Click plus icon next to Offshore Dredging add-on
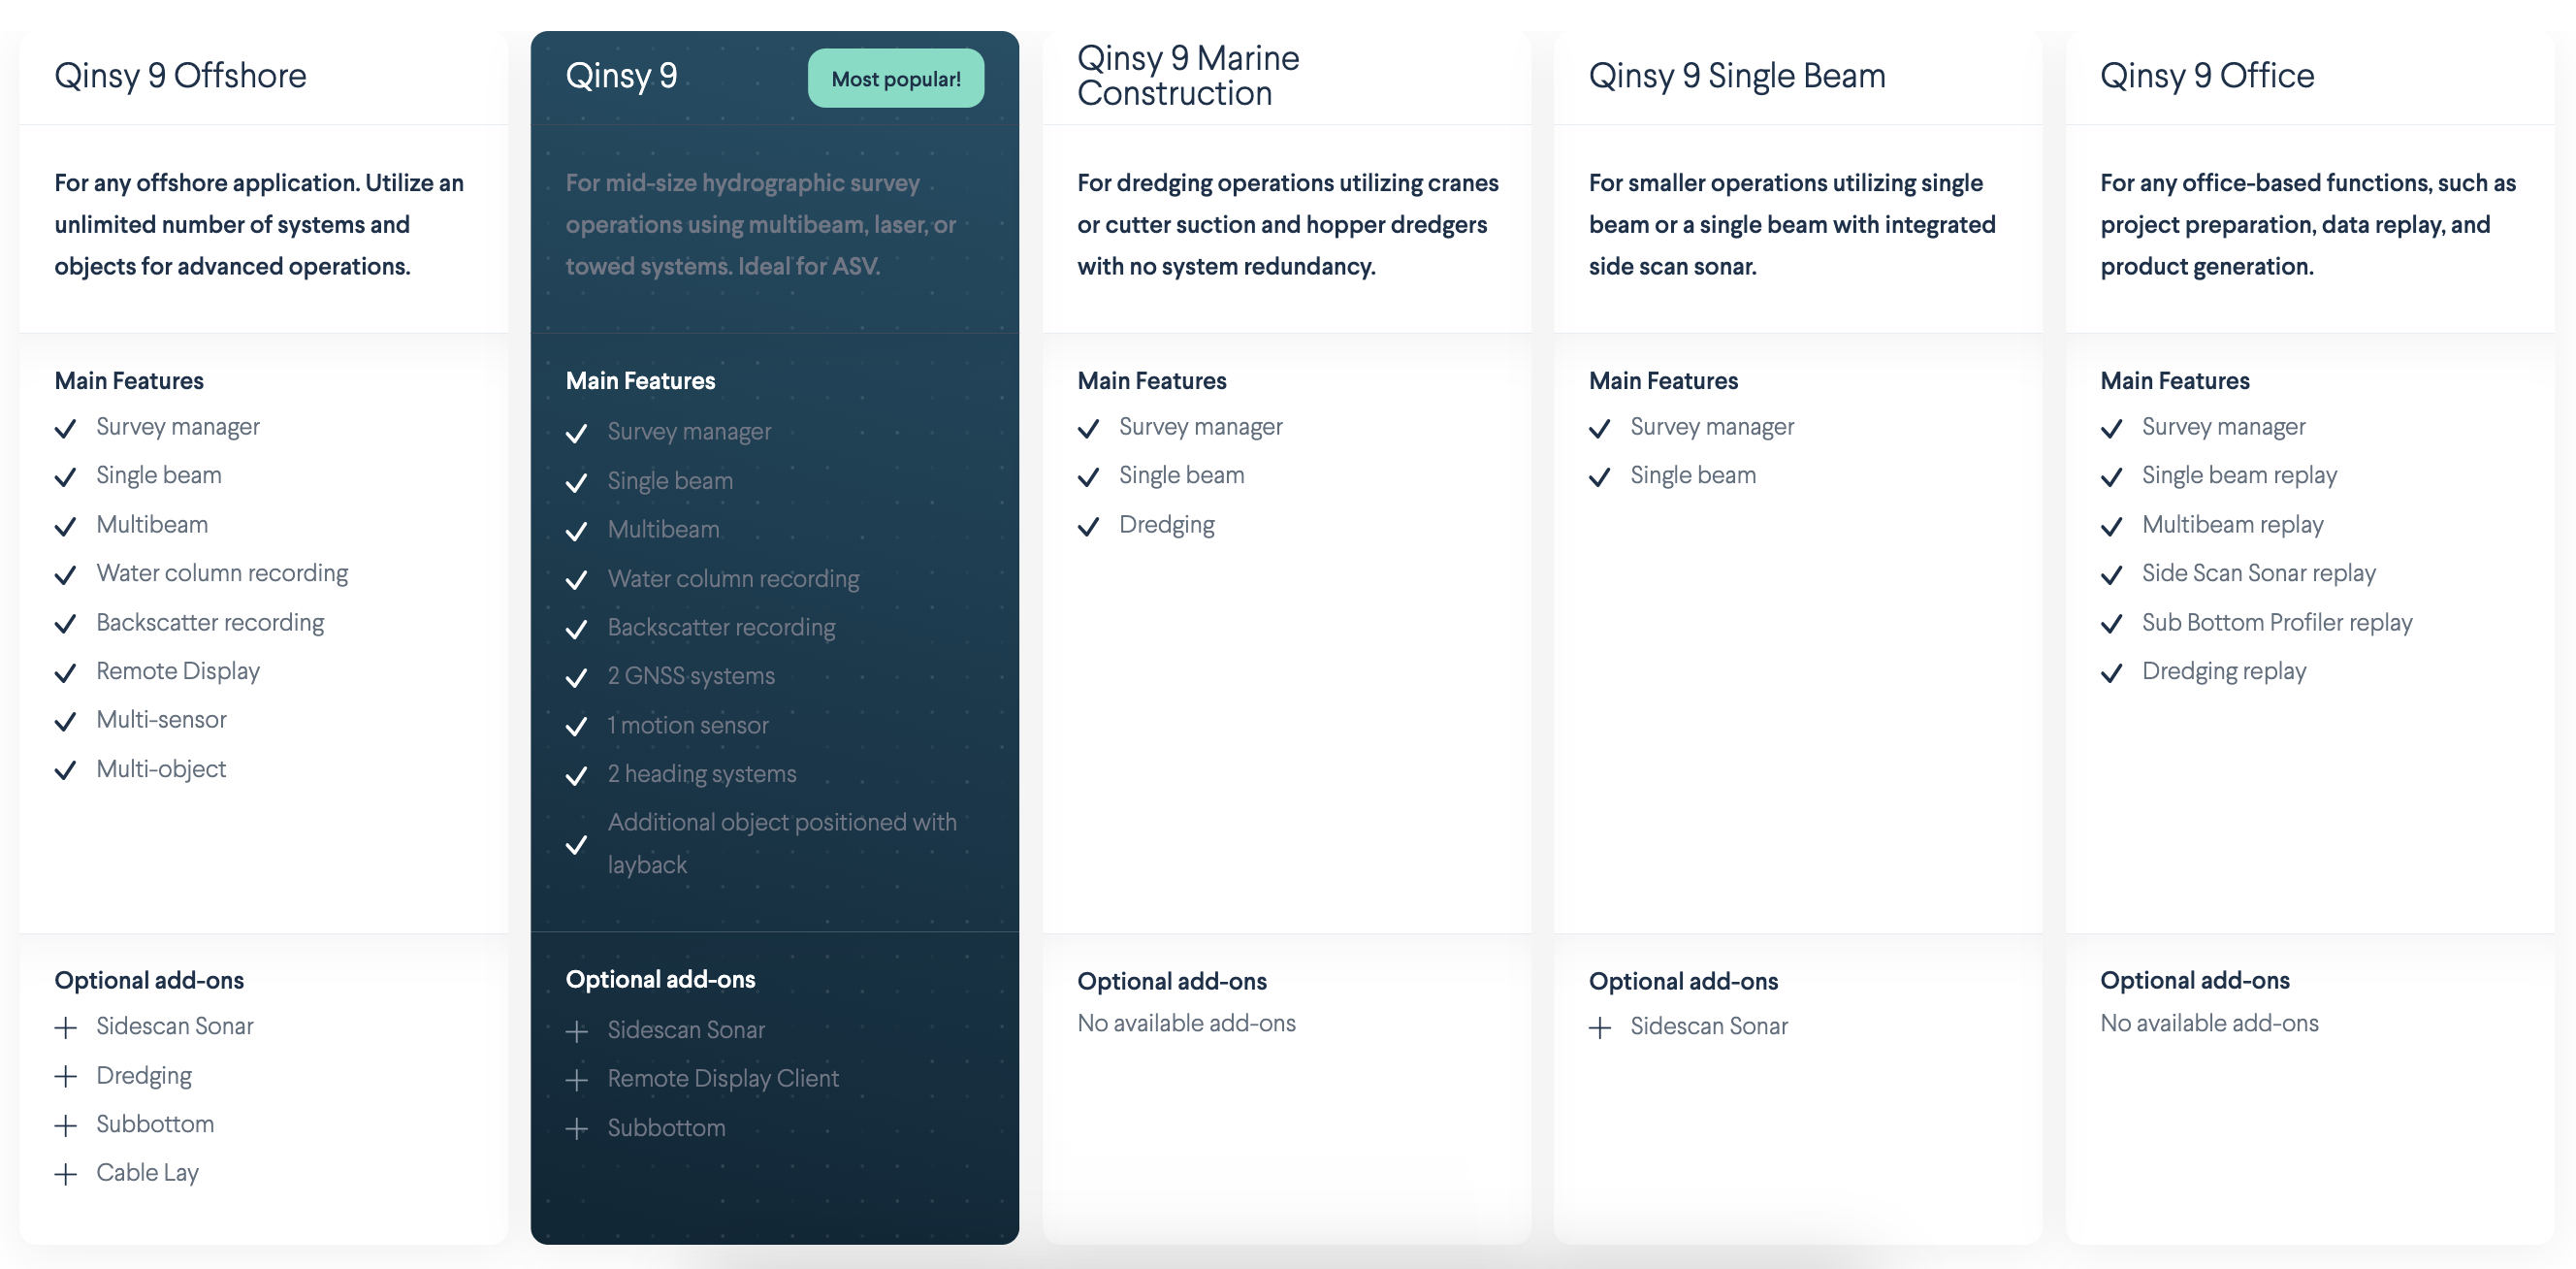The width and height of the screenshot is (2576, 1269). [x=66, y=1076]
